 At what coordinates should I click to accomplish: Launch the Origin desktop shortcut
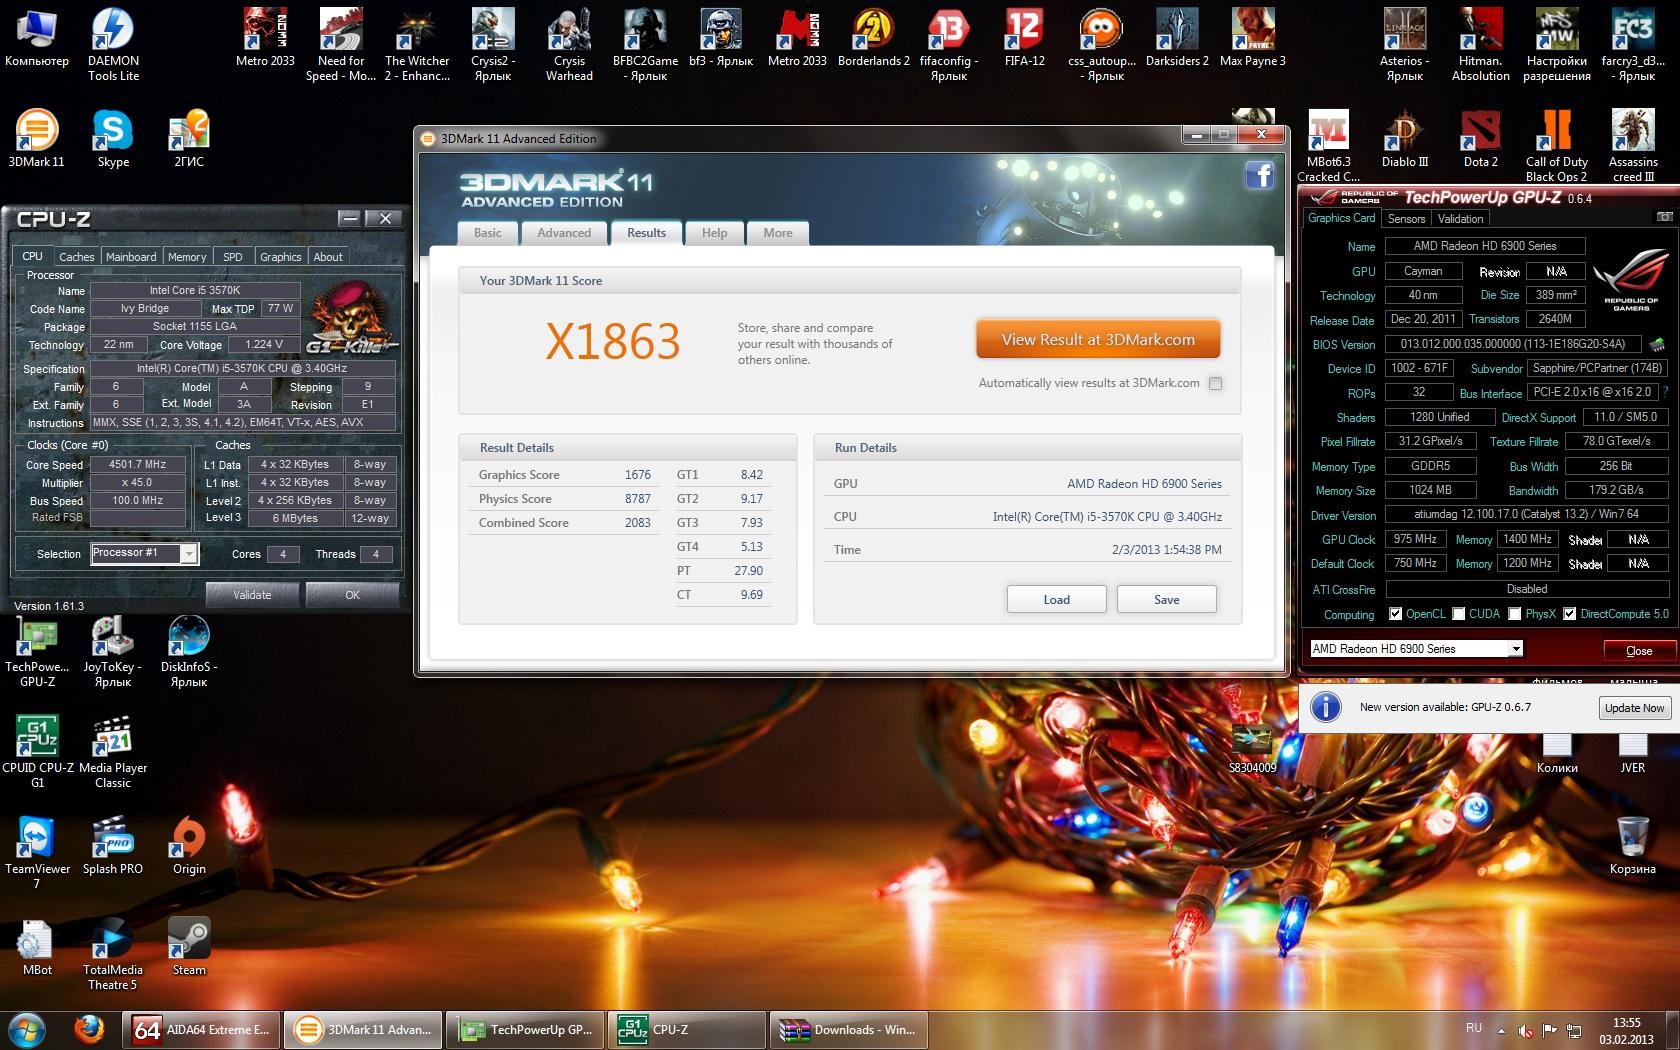189,846
